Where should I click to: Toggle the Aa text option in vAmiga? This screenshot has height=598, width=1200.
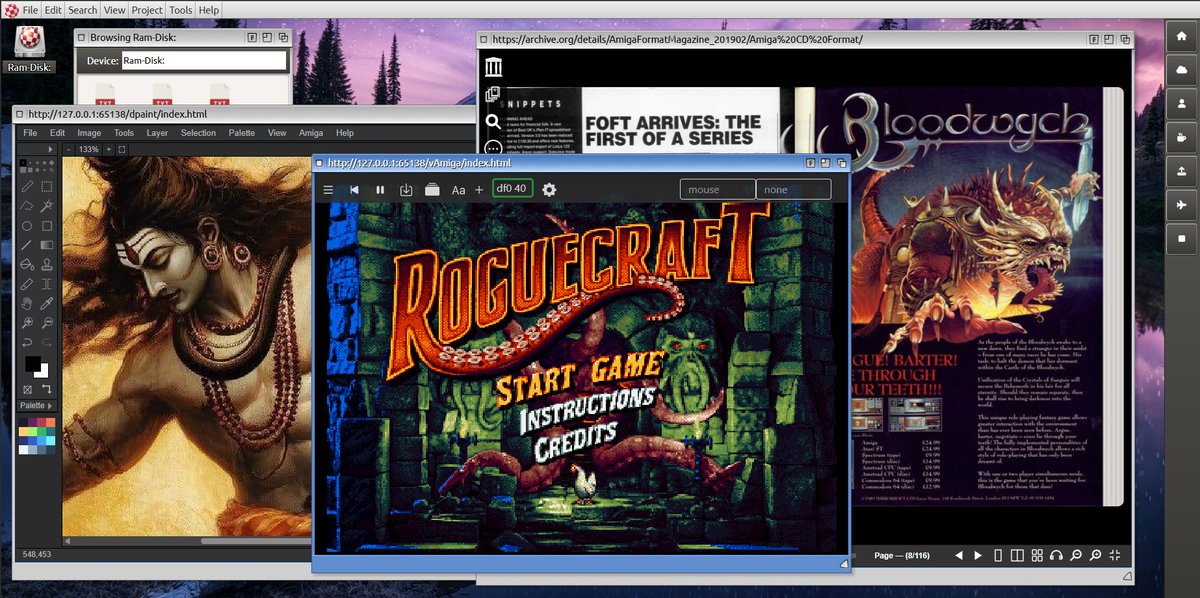pos(459,189)
